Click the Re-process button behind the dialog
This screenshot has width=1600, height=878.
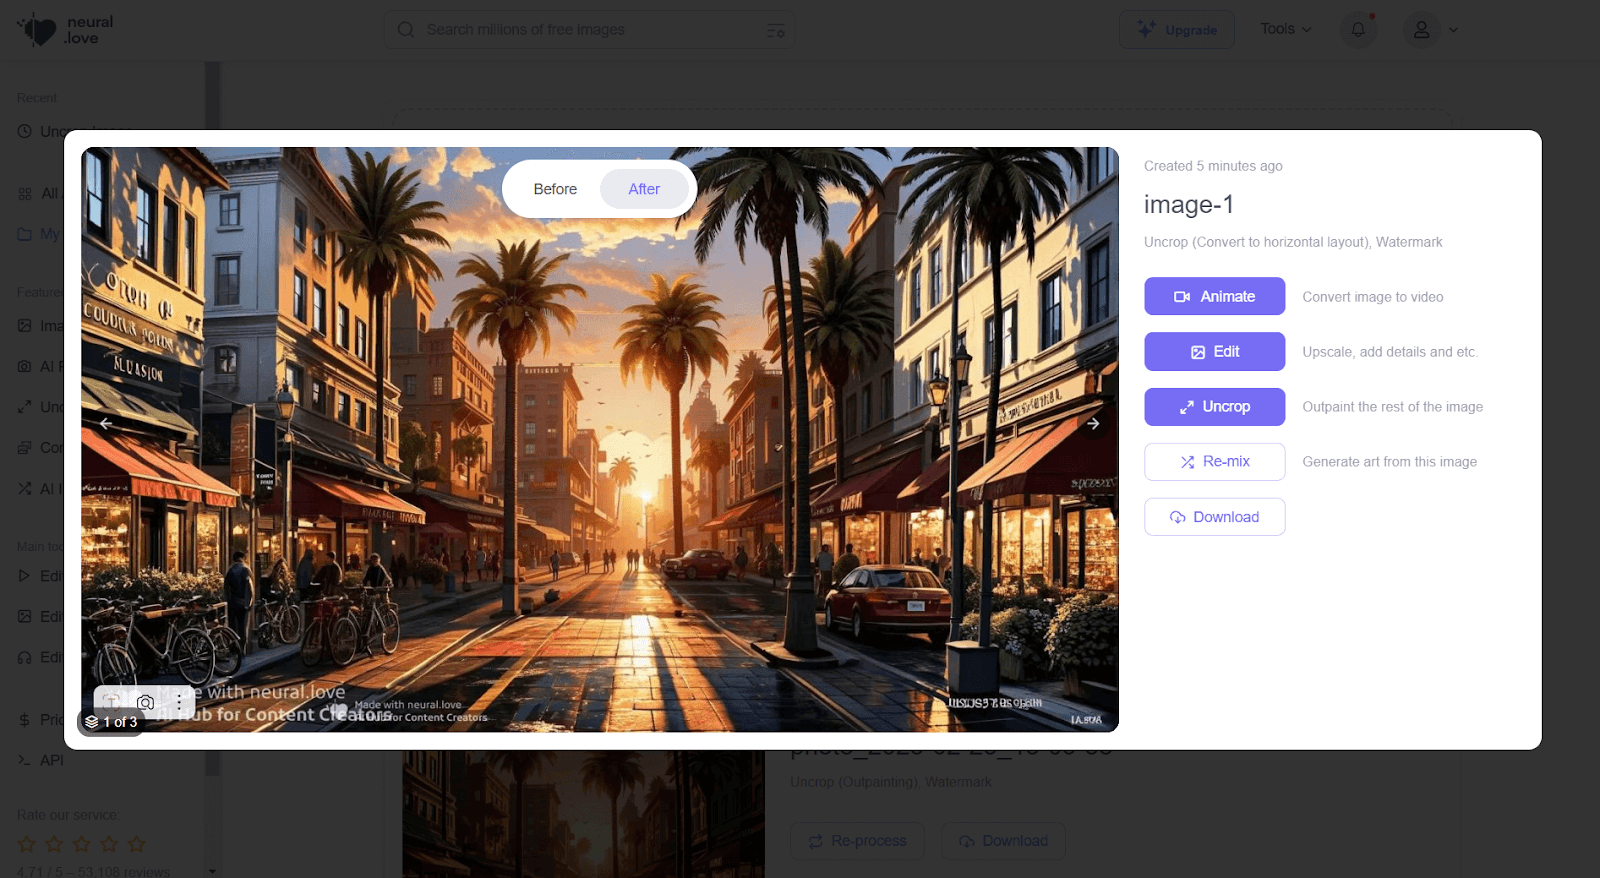tap(858, 841)
